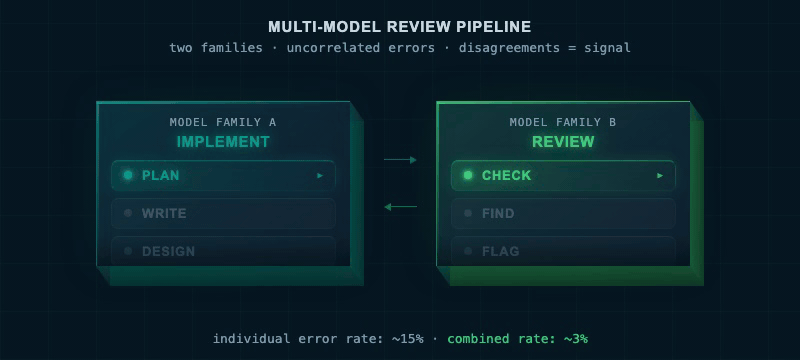Click the IMPLEMENT heading
Viewport: 800px width, 360px height.
tap(223, 142)
